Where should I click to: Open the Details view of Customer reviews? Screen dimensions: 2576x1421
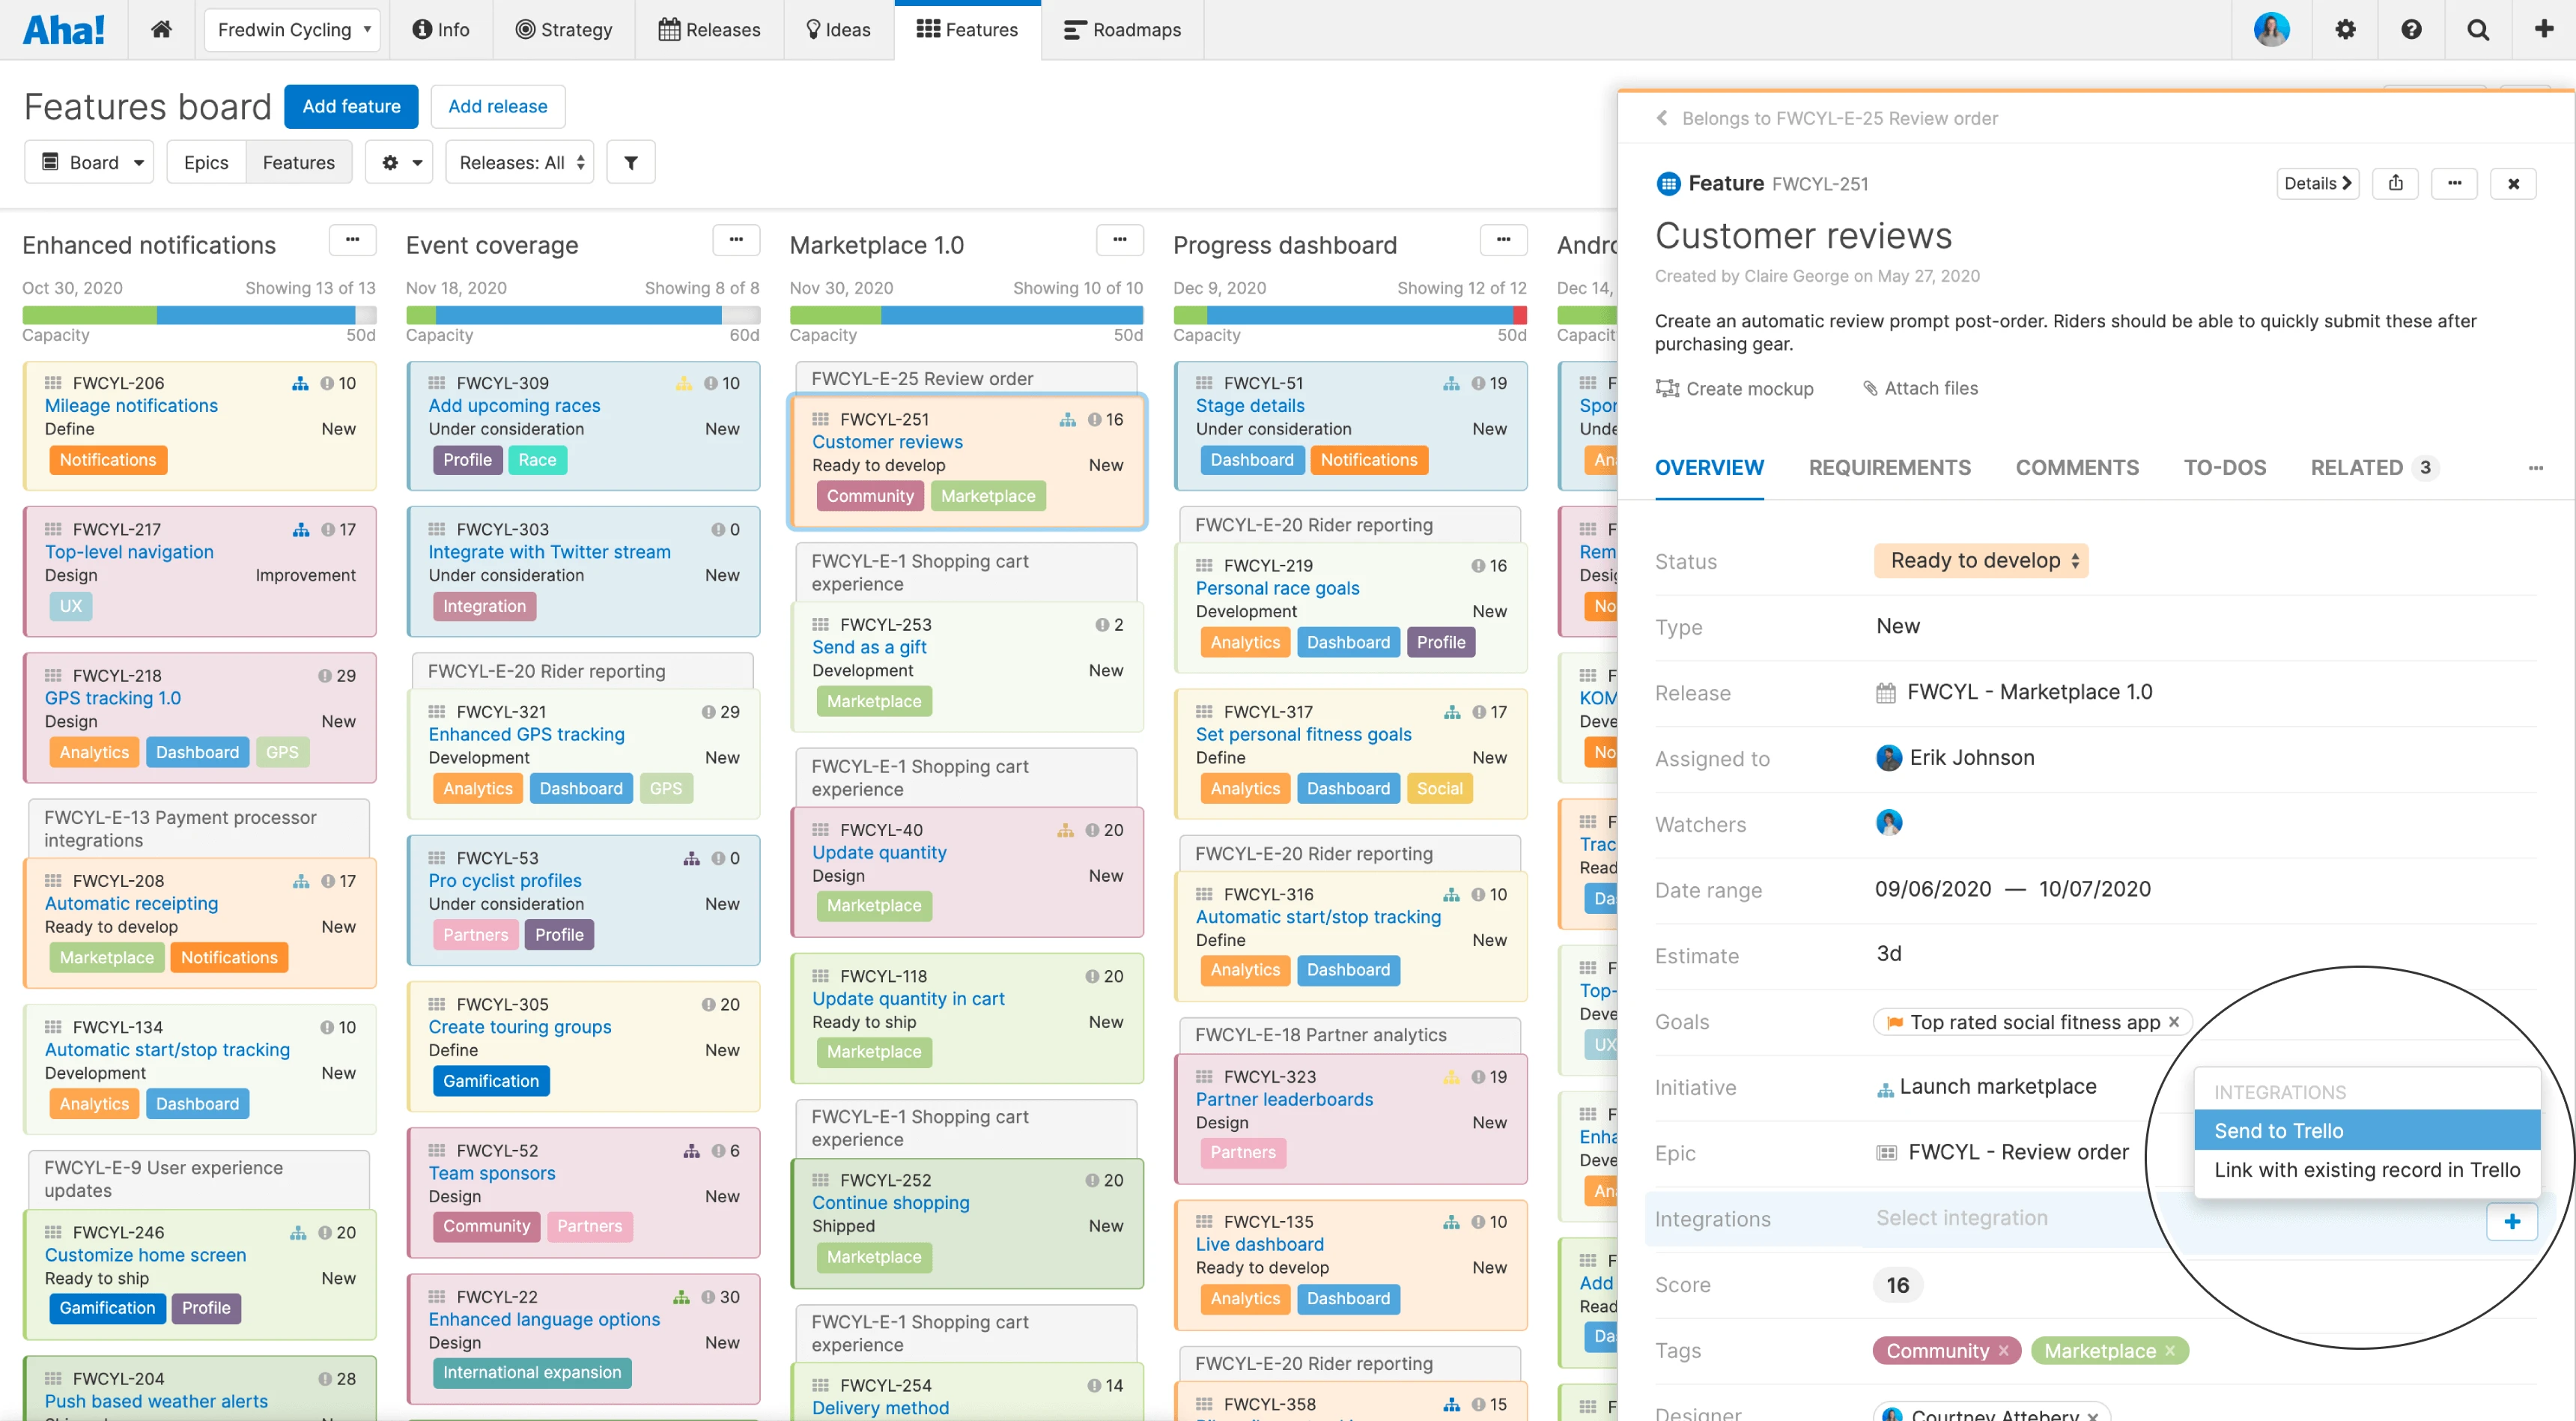tap(2318, 183)
